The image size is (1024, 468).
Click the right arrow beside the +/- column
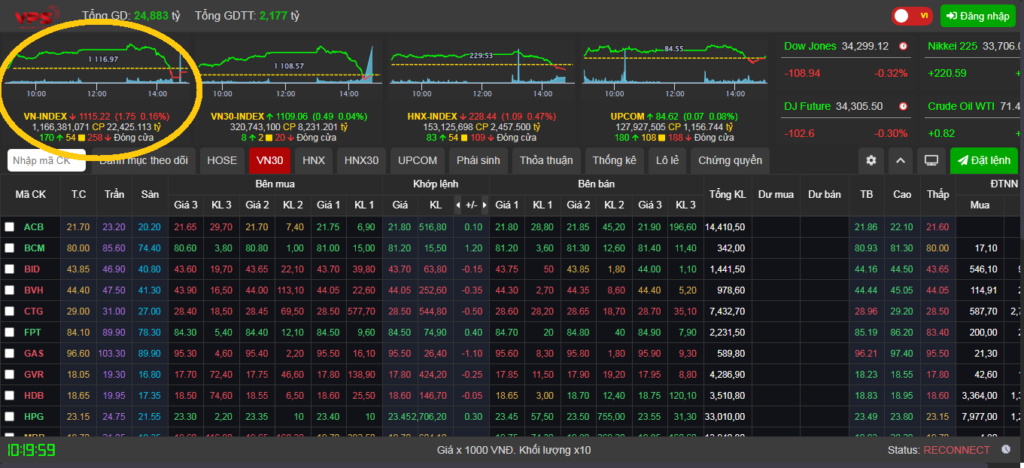click(x=485, y=205)
